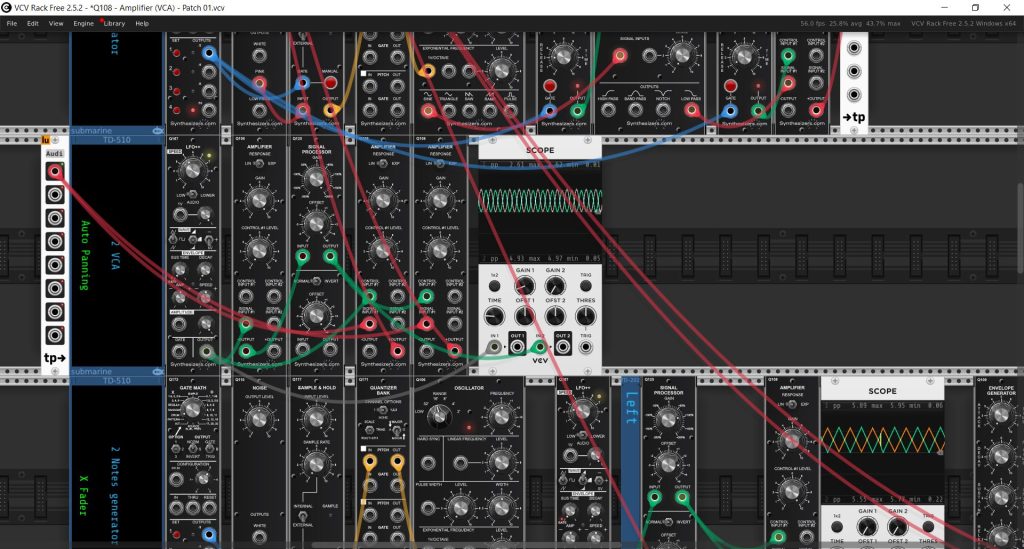The image size is (1024, 549).
Task: Open the View menu
Action: [56, 24]
